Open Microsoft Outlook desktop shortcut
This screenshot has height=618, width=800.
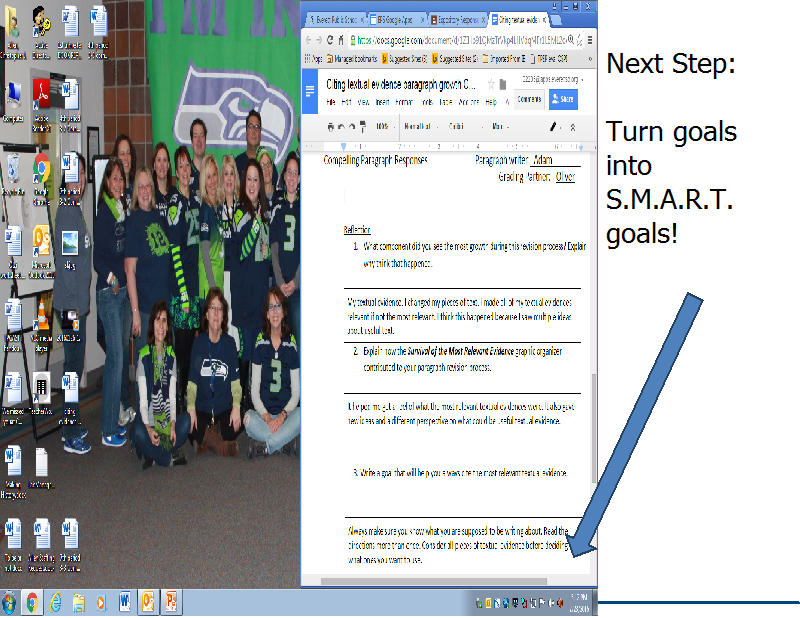(41, 253)
